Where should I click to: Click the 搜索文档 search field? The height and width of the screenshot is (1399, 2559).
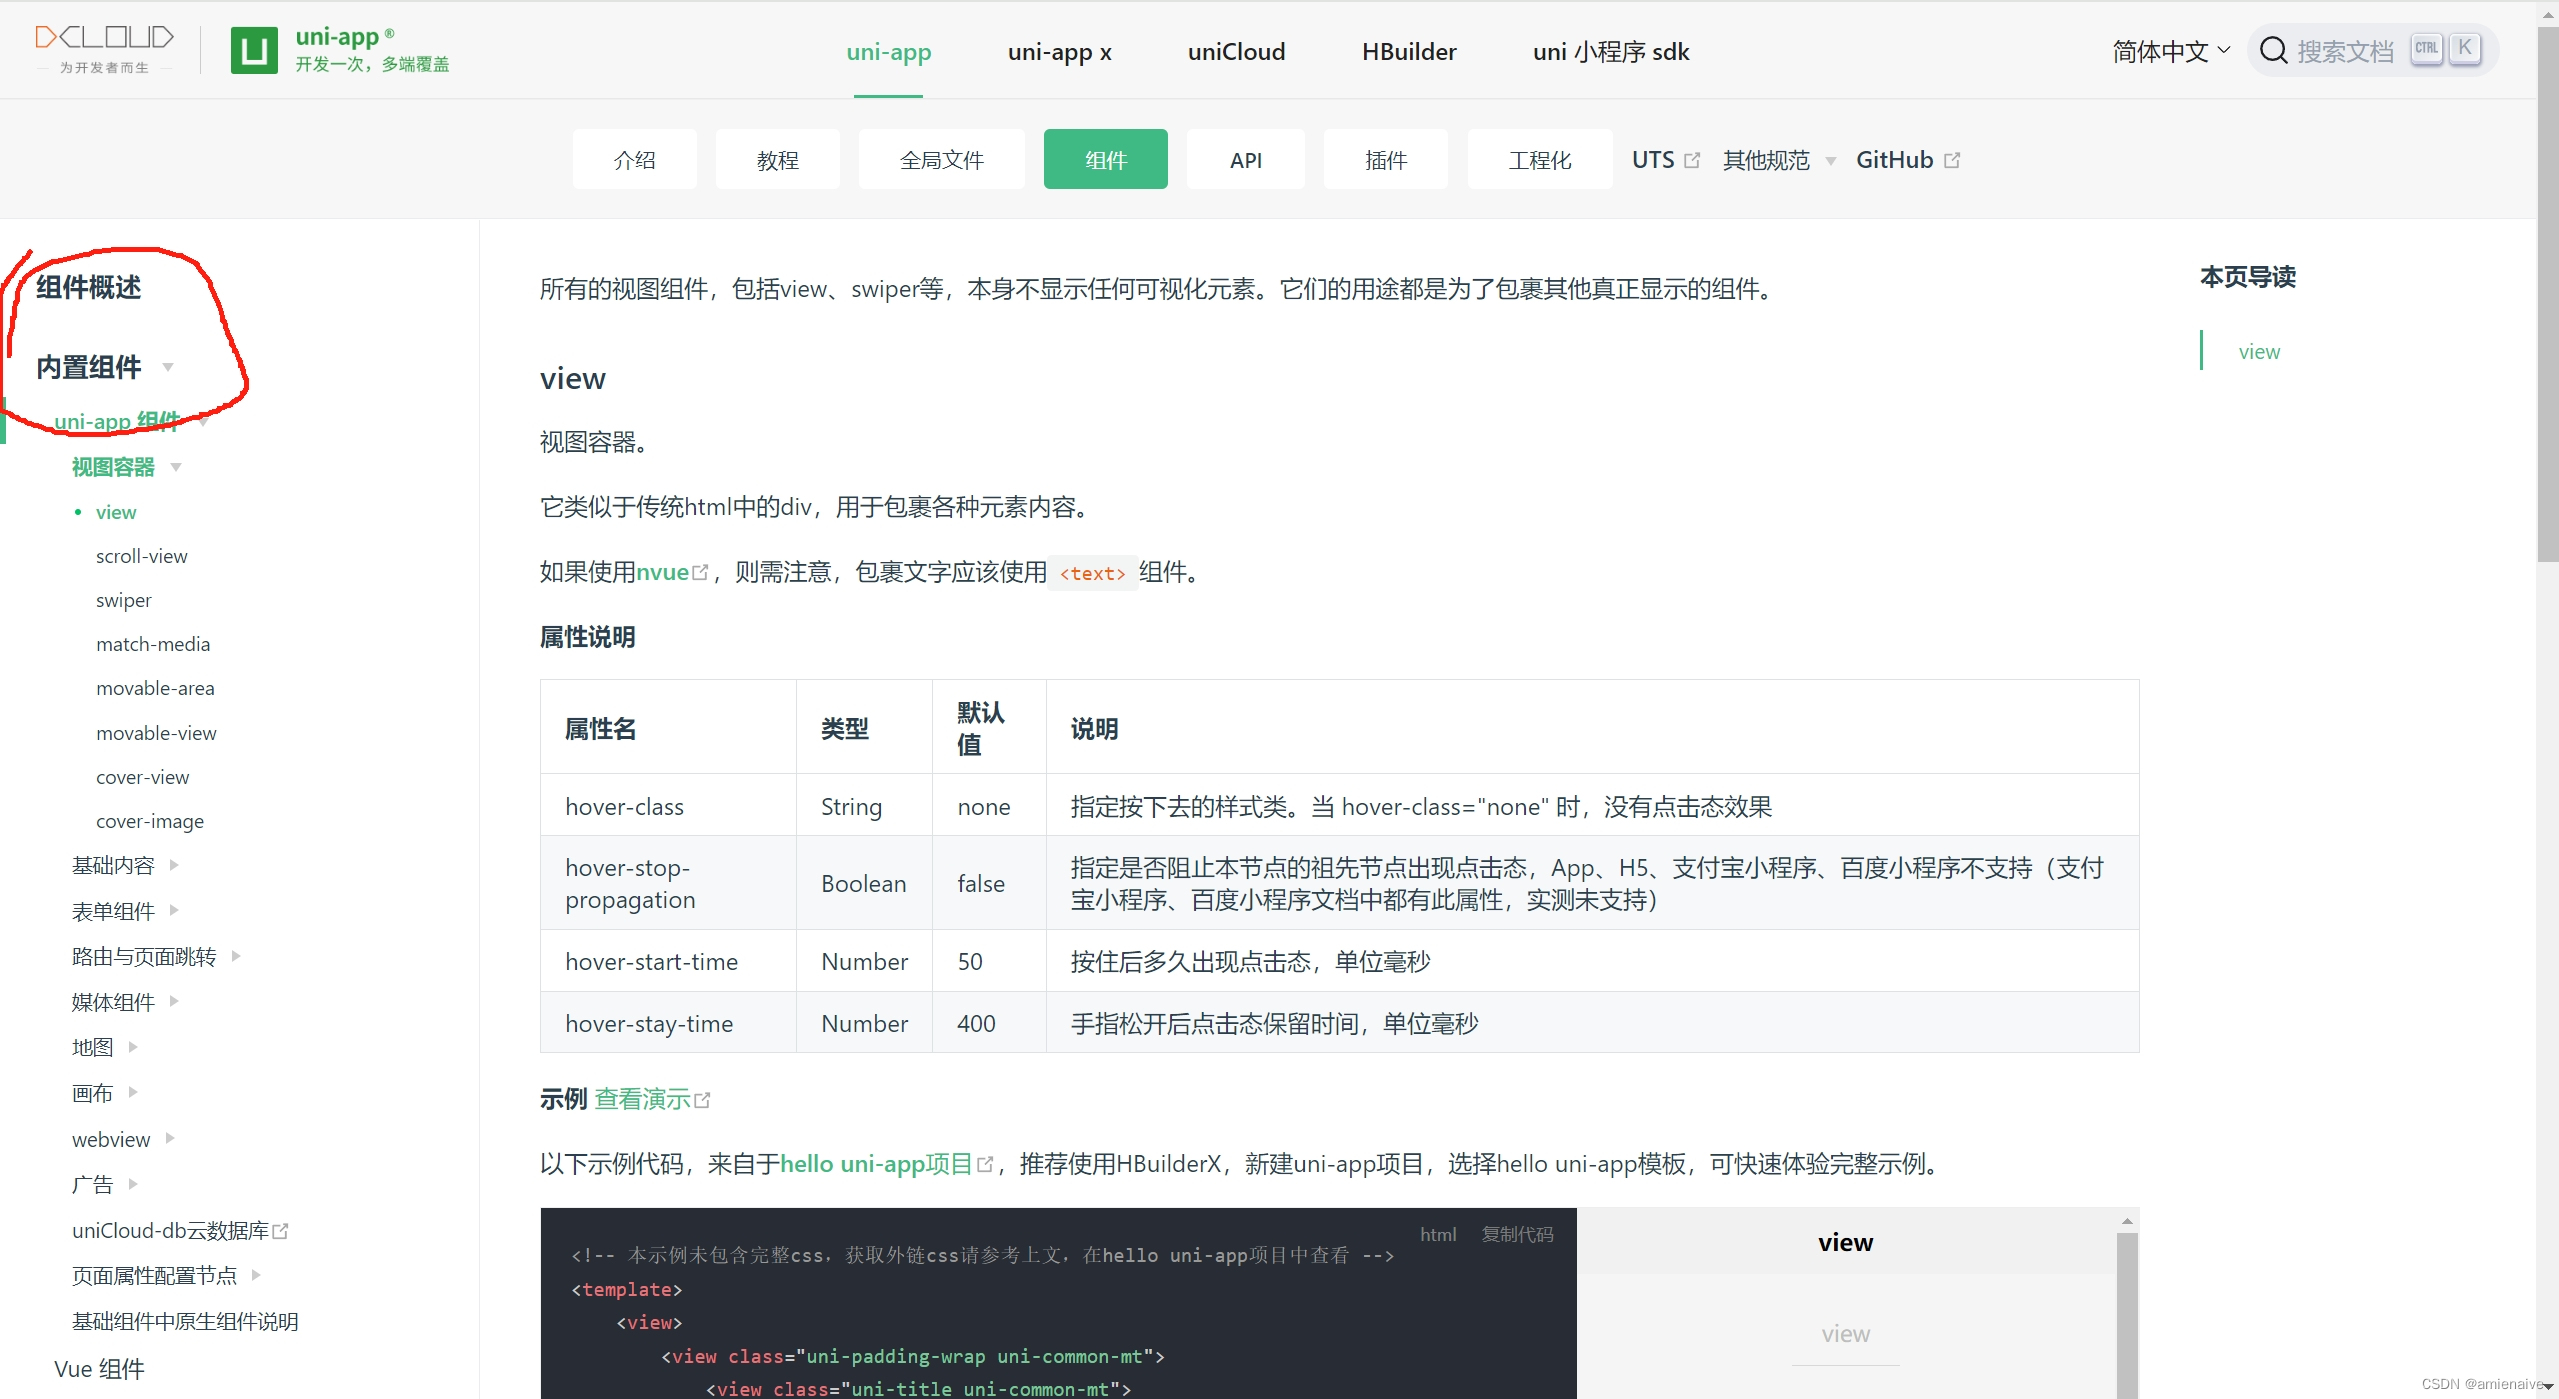coord(2345,51)
